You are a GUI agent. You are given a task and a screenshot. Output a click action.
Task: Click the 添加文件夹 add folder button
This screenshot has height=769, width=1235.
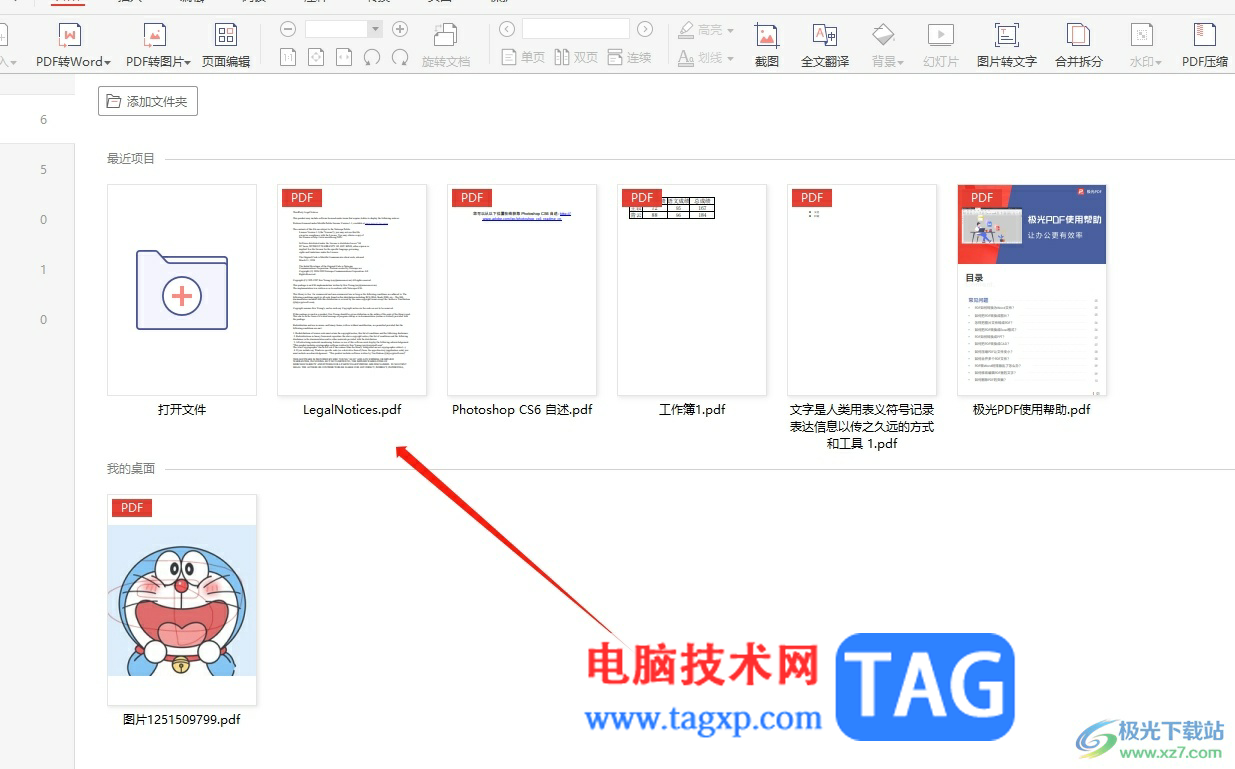(148, 101)
